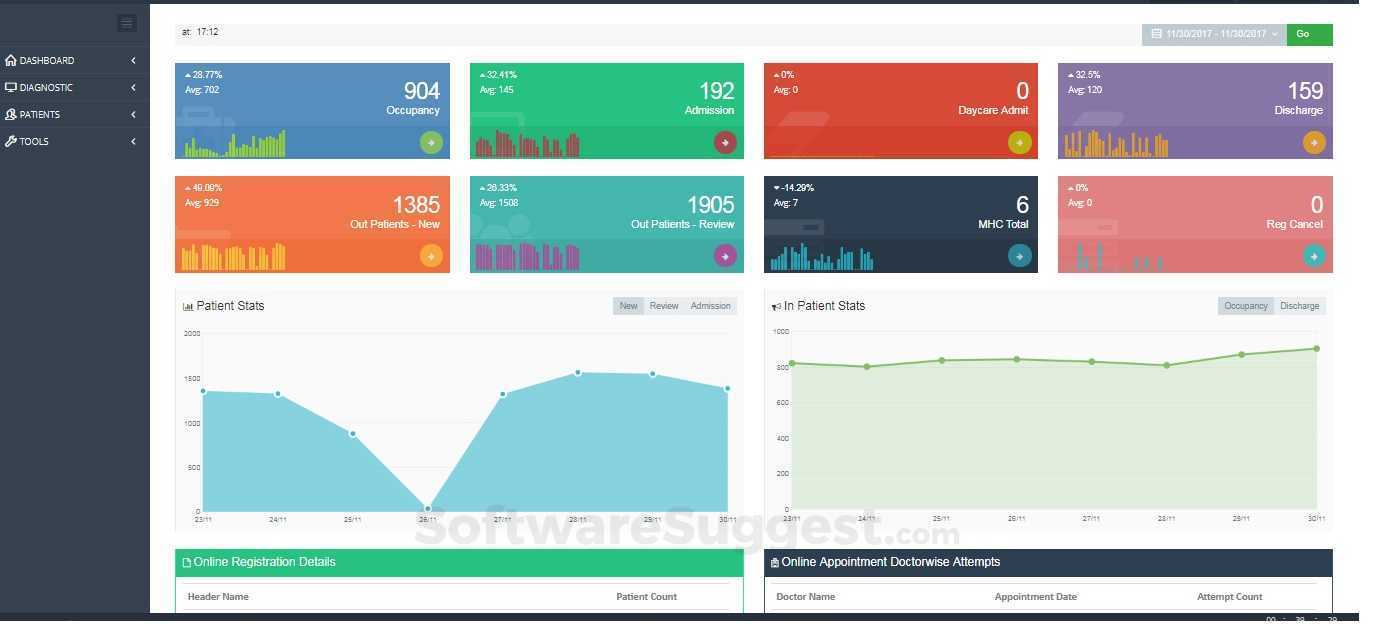
Task: Open Daycare Admit card arrow button
Action: point(1019,143)
